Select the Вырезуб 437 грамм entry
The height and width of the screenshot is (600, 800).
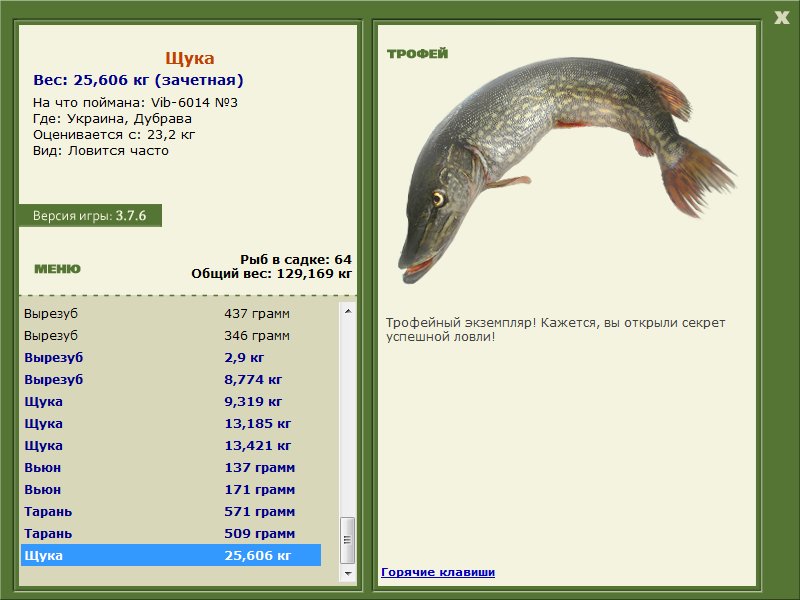(x=170, y=313)
